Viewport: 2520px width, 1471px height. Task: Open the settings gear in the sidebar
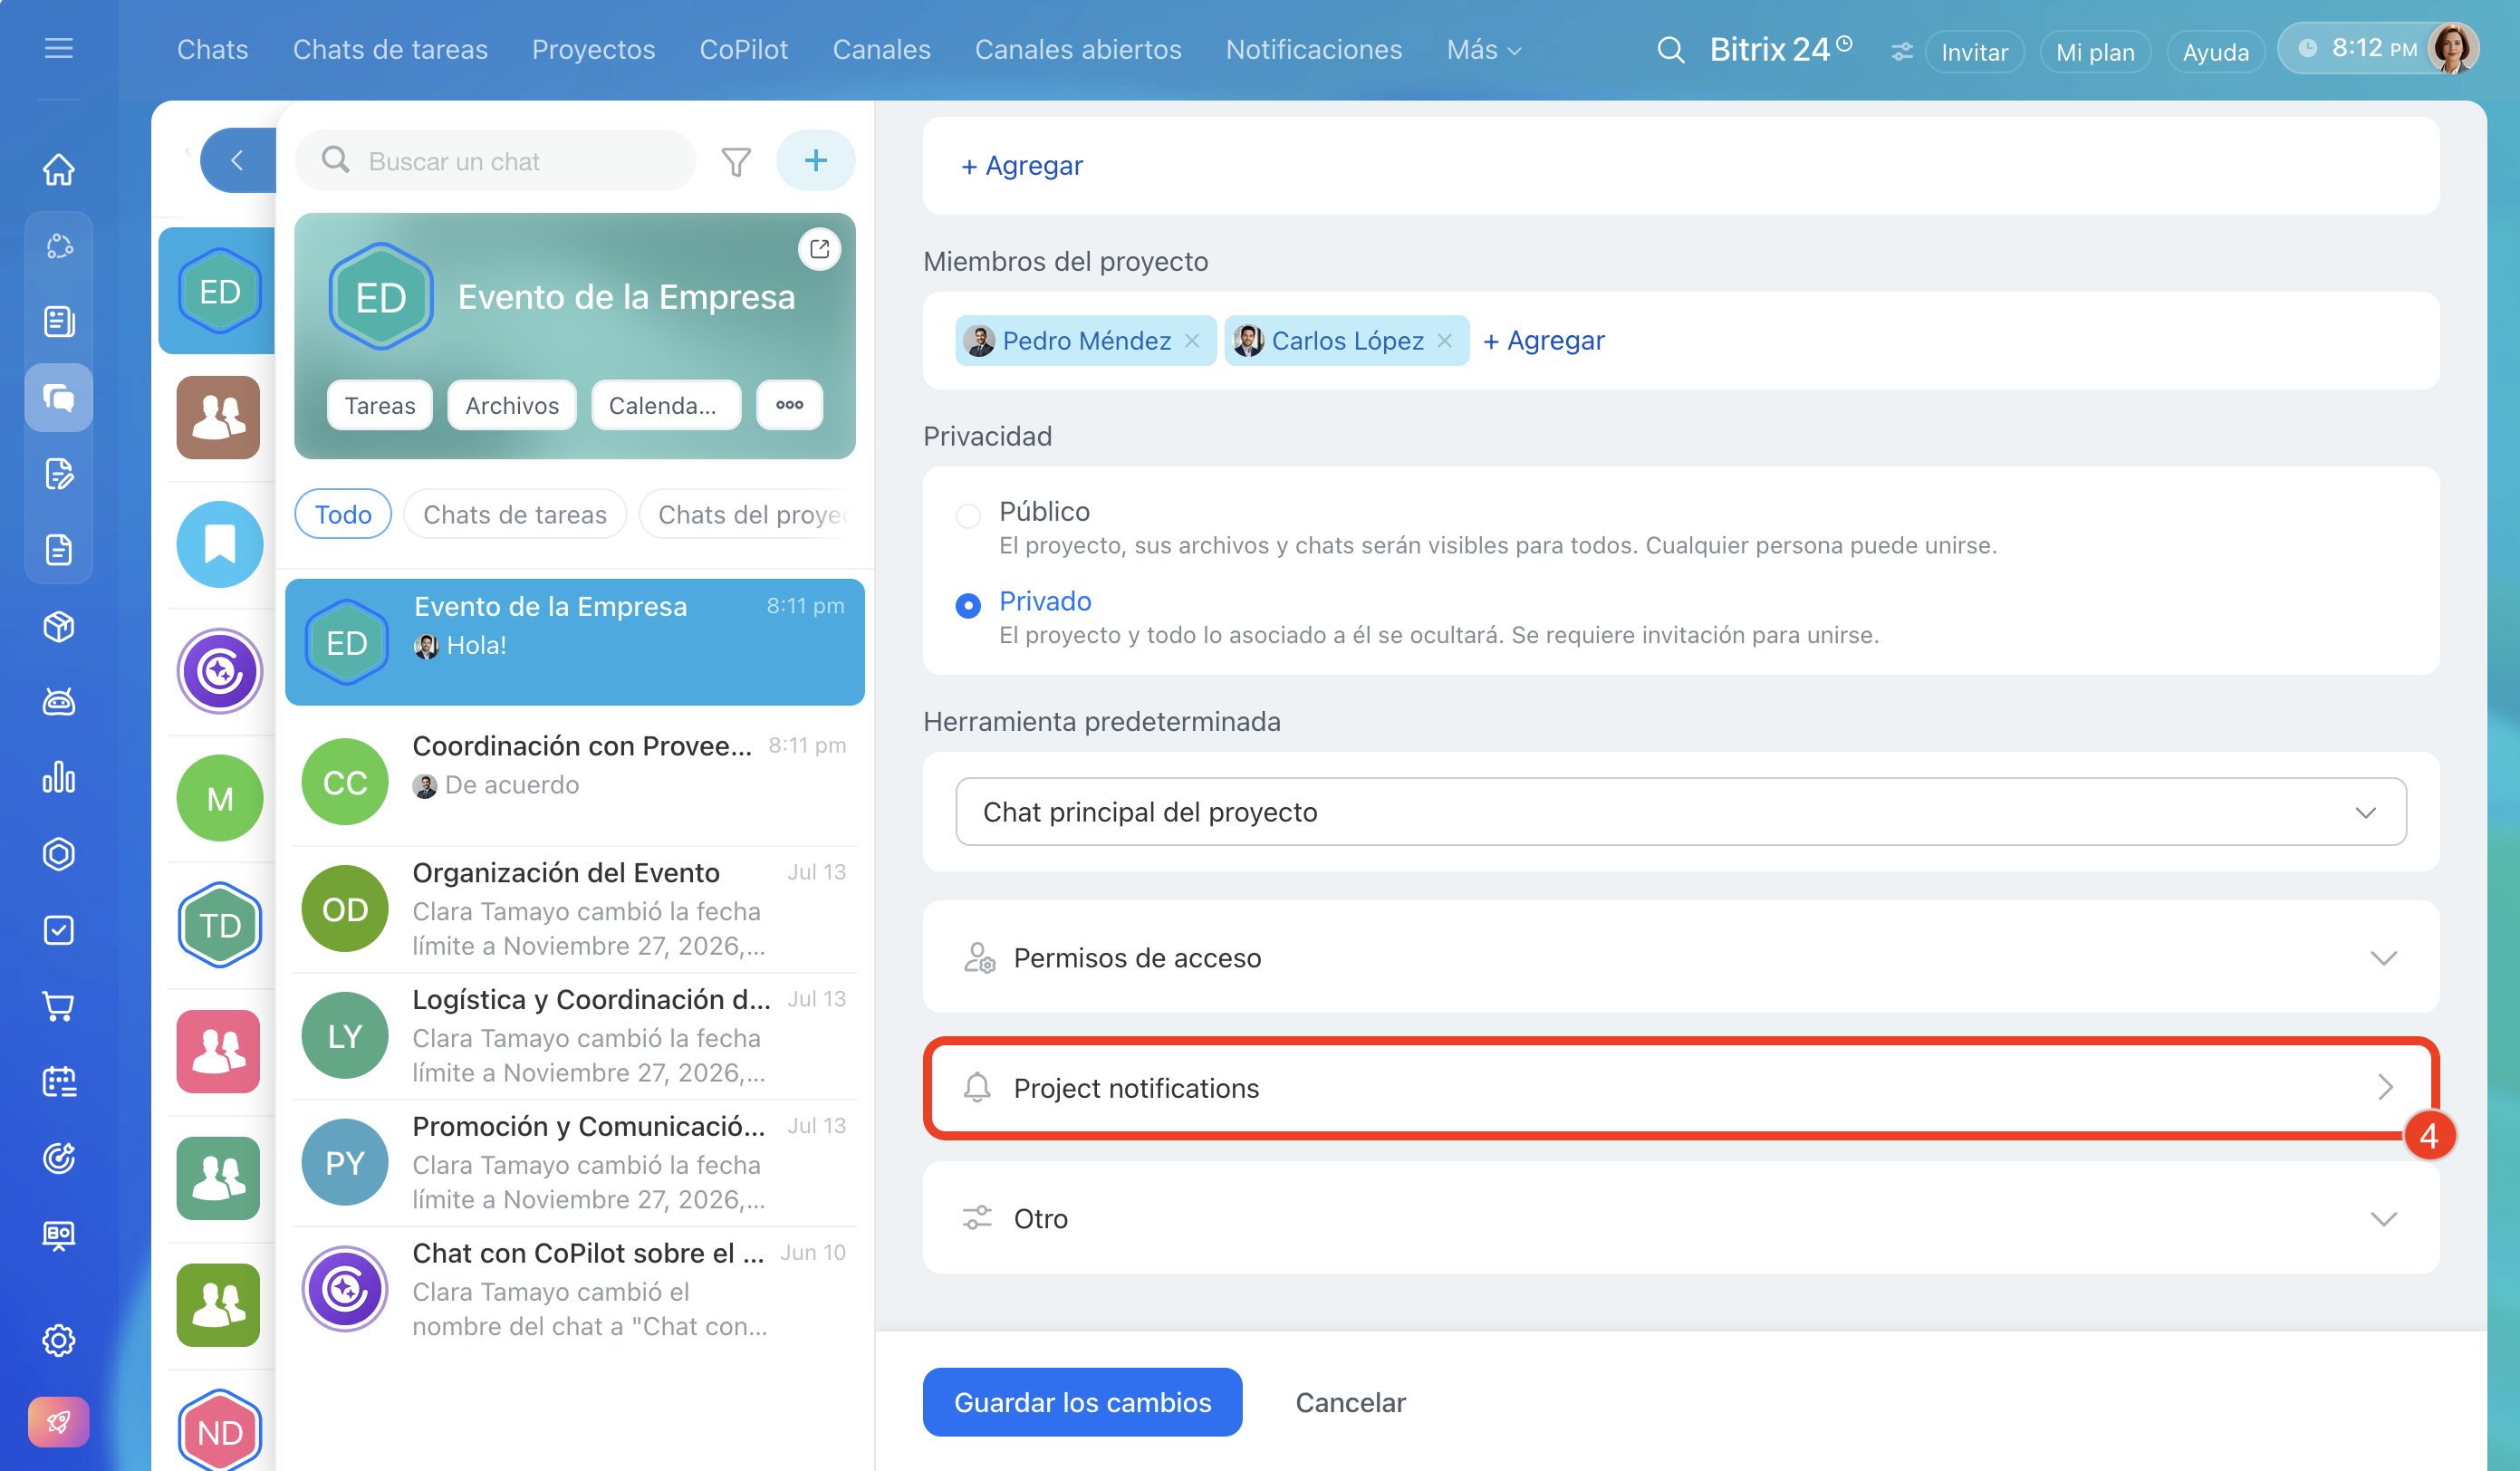click(59, 1340)
